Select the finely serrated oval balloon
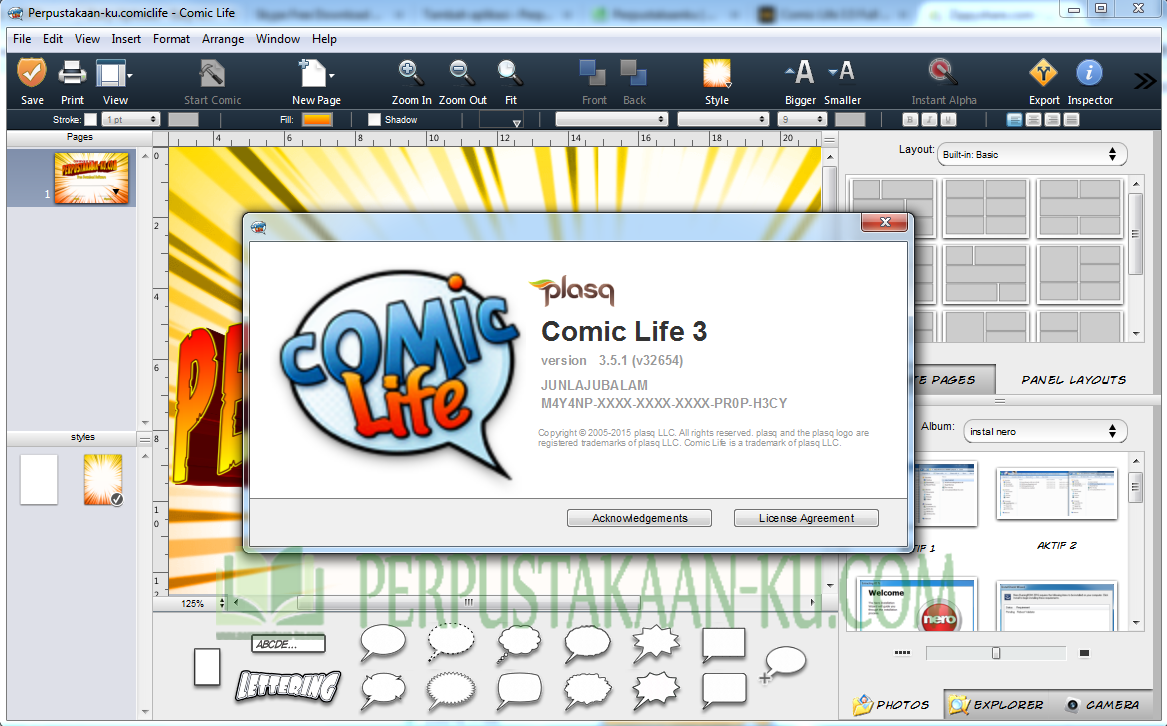 point(451,690)
